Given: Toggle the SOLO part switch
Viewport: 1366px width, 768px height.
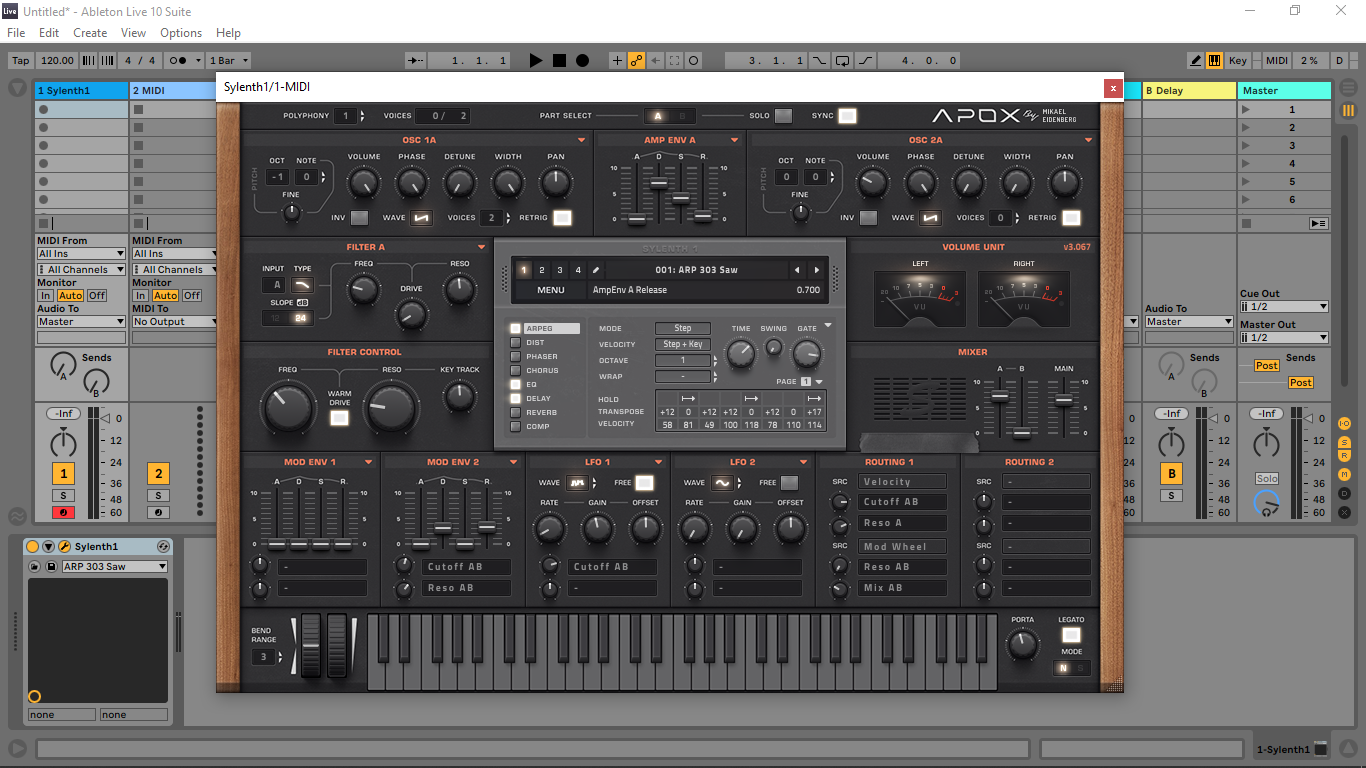Looking at the screenshot, I should (x=783, y=116).
